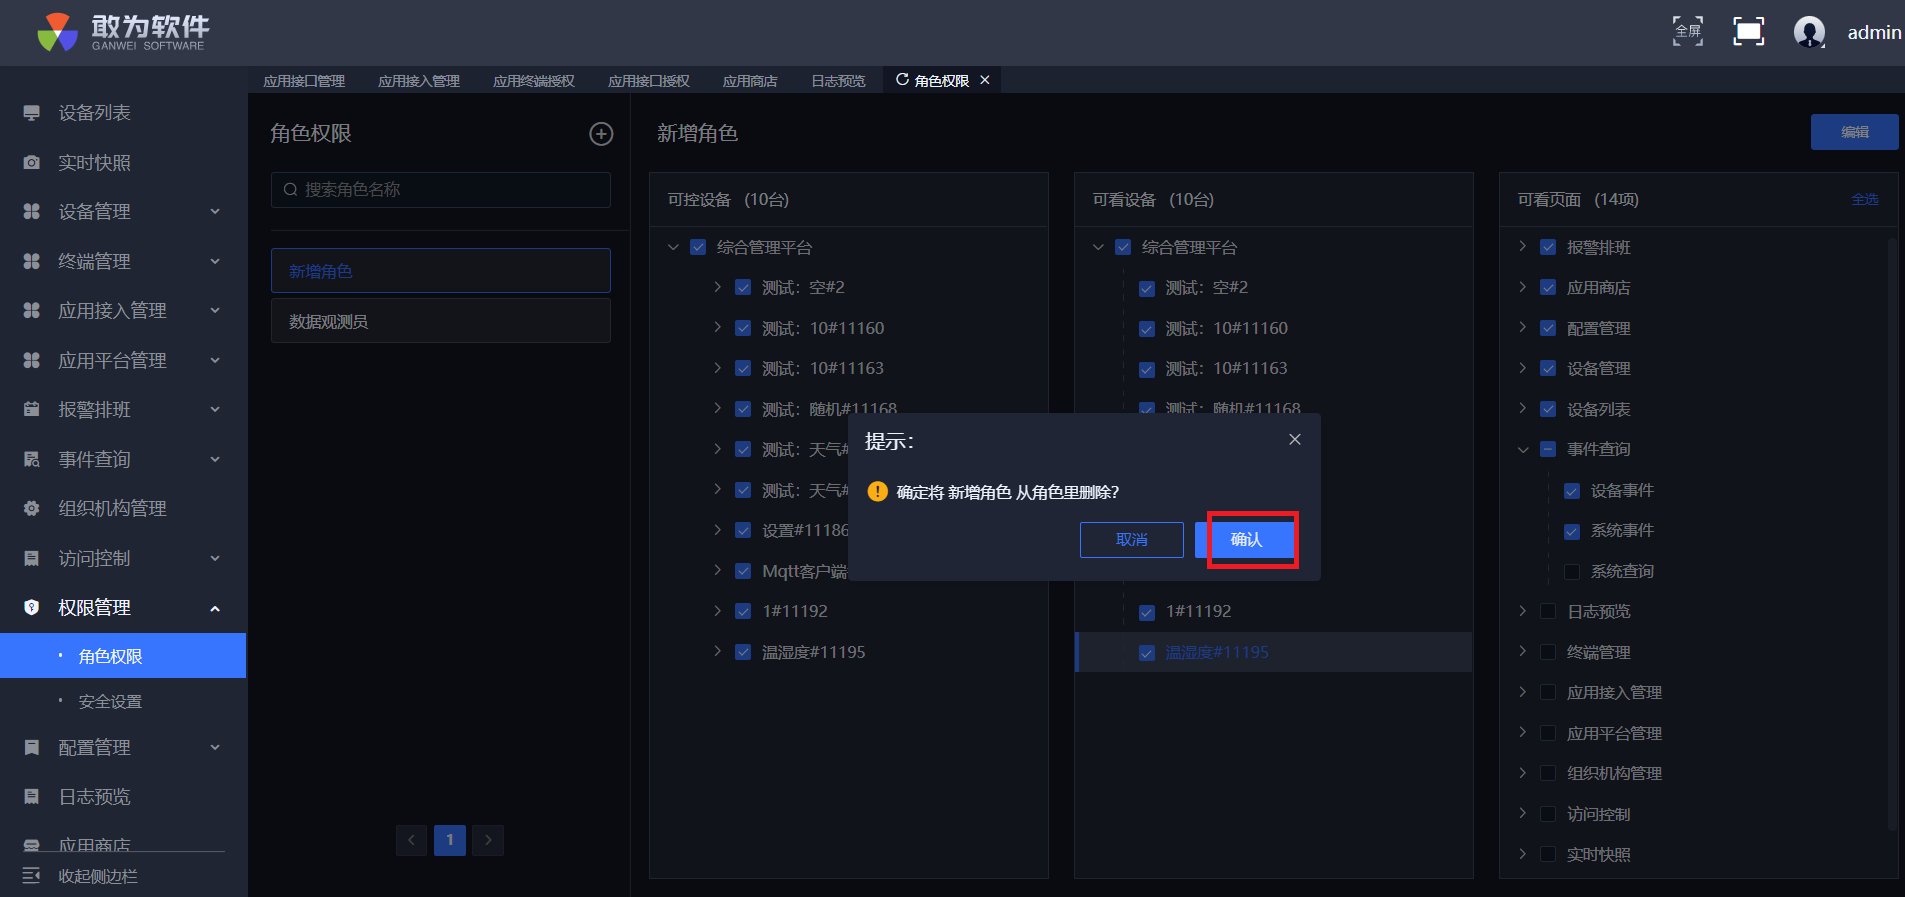Click the 日志预览 sidebar icon
This screenshot has height=897, width=1905.
(x=32, y=796)
